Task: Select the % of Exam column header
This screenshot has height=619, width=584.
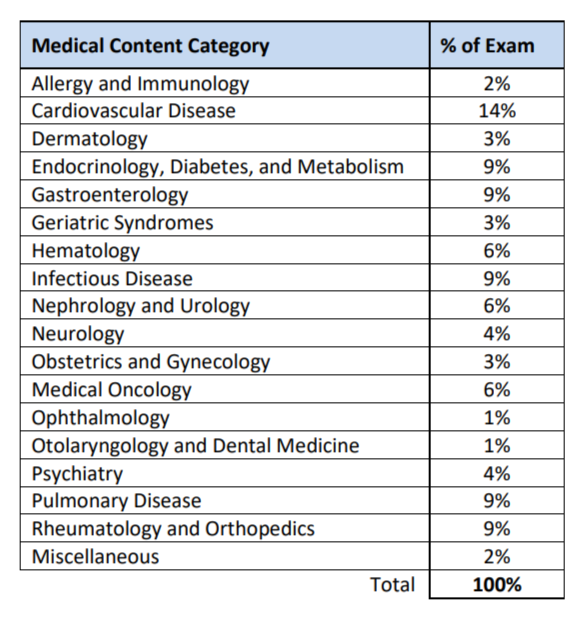Action: 497,45
